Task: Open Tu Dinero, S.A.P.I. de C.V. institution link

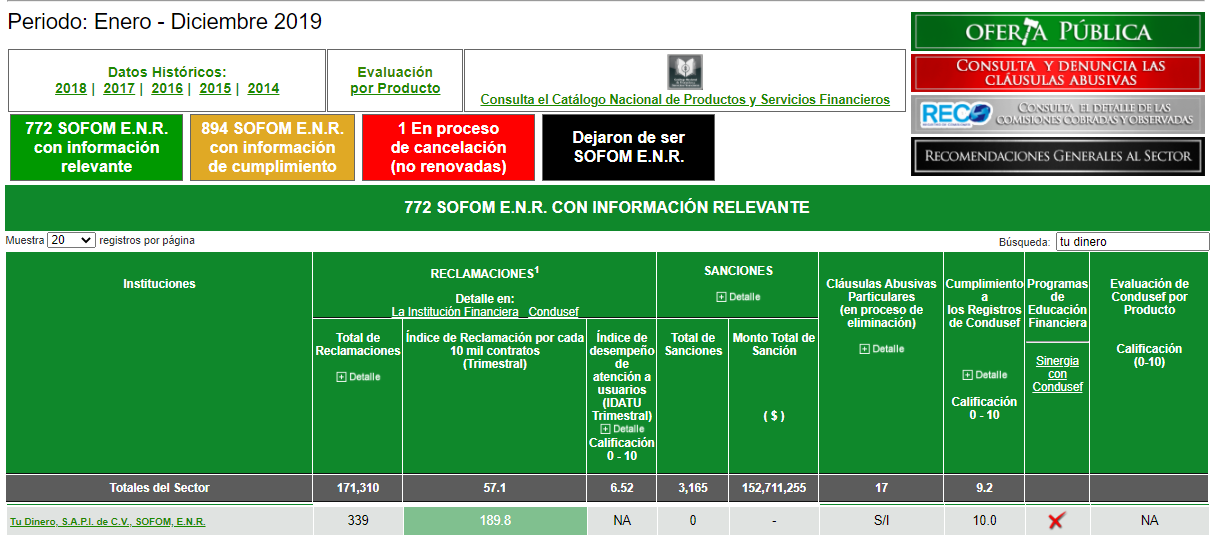Action: (x=108, y=521)
